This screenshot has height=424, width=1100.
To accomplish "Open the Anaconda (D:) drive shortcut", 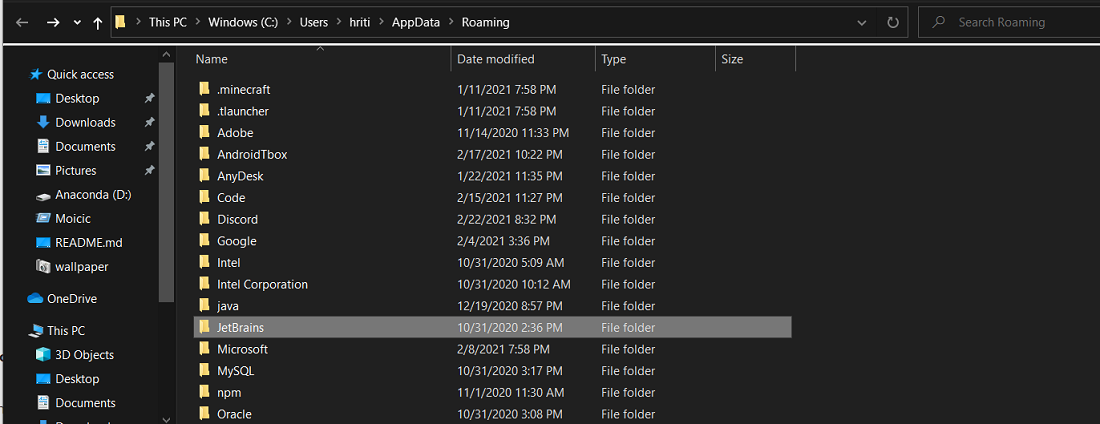I will (92, 194).
